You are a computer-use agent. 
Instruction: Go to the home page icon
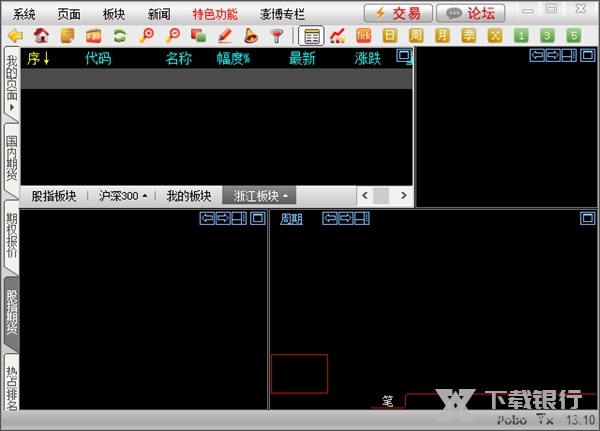[x=41, y=36]
